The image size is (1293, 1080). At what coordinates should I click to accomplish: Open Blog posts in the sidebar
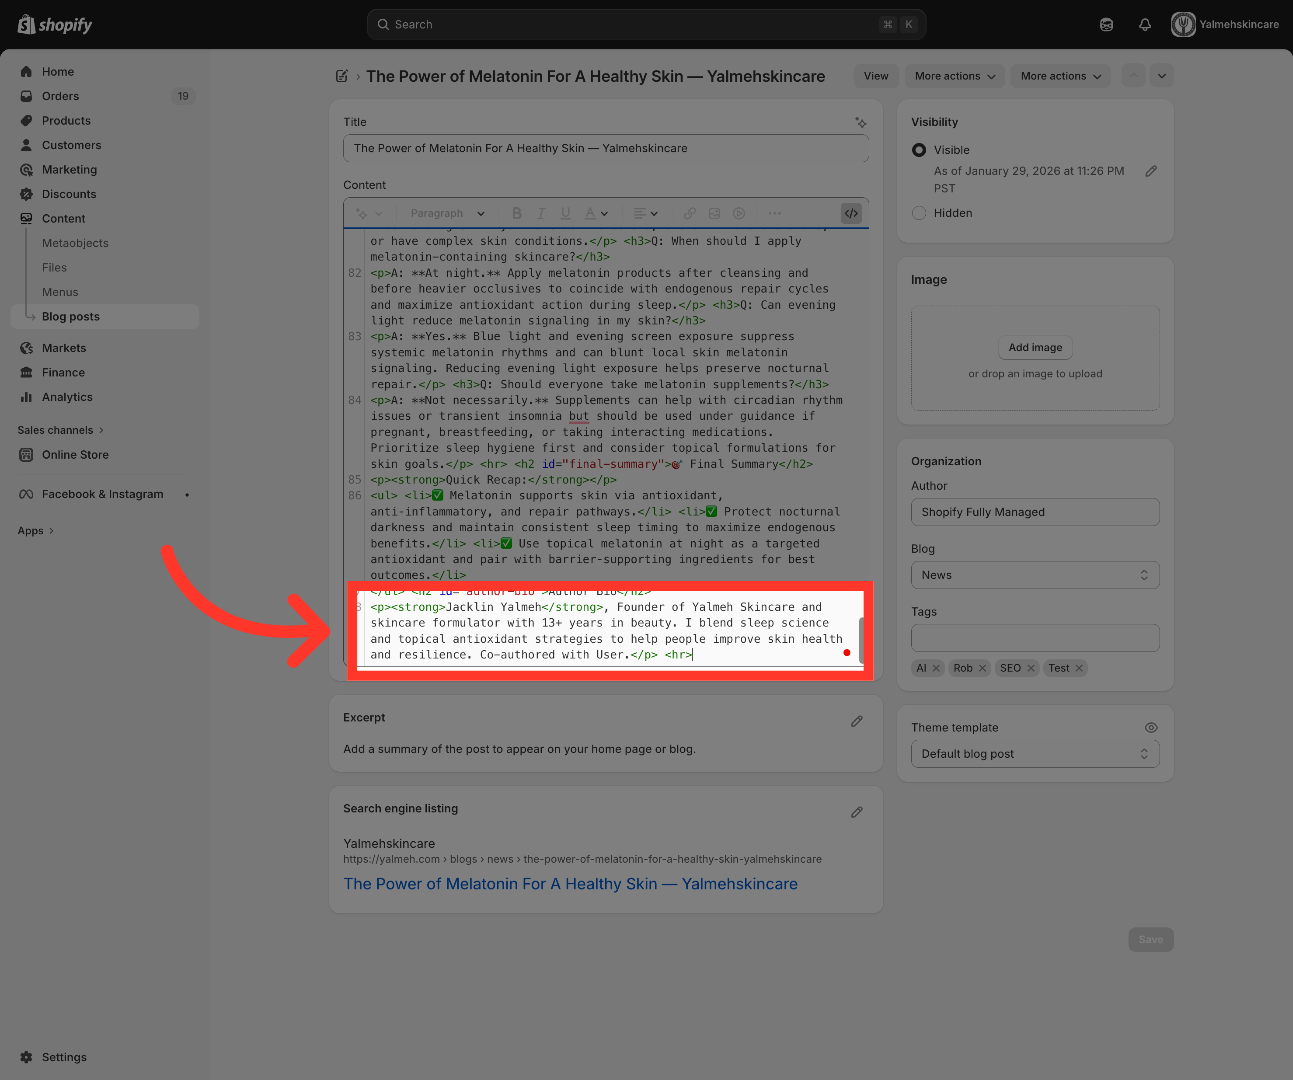71,317
